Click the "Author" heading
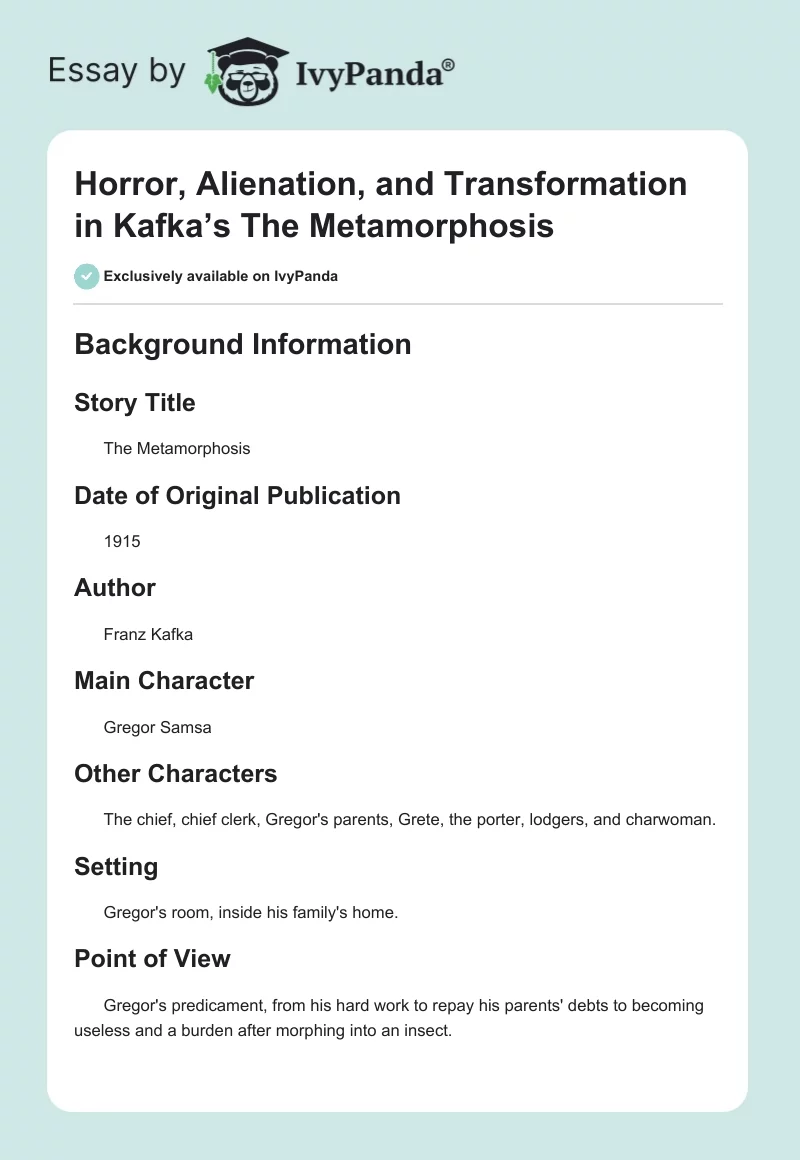Screen dimensions: 800x1160 pyautogui.click(x=115, y=588)
